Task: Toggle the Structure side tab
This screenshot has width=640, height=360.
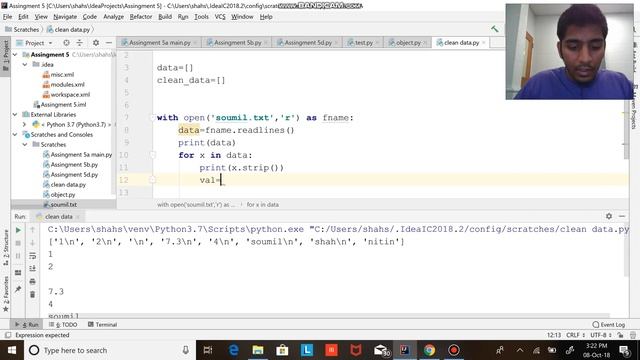Action: pyautogui.click(x=5, y=248)
